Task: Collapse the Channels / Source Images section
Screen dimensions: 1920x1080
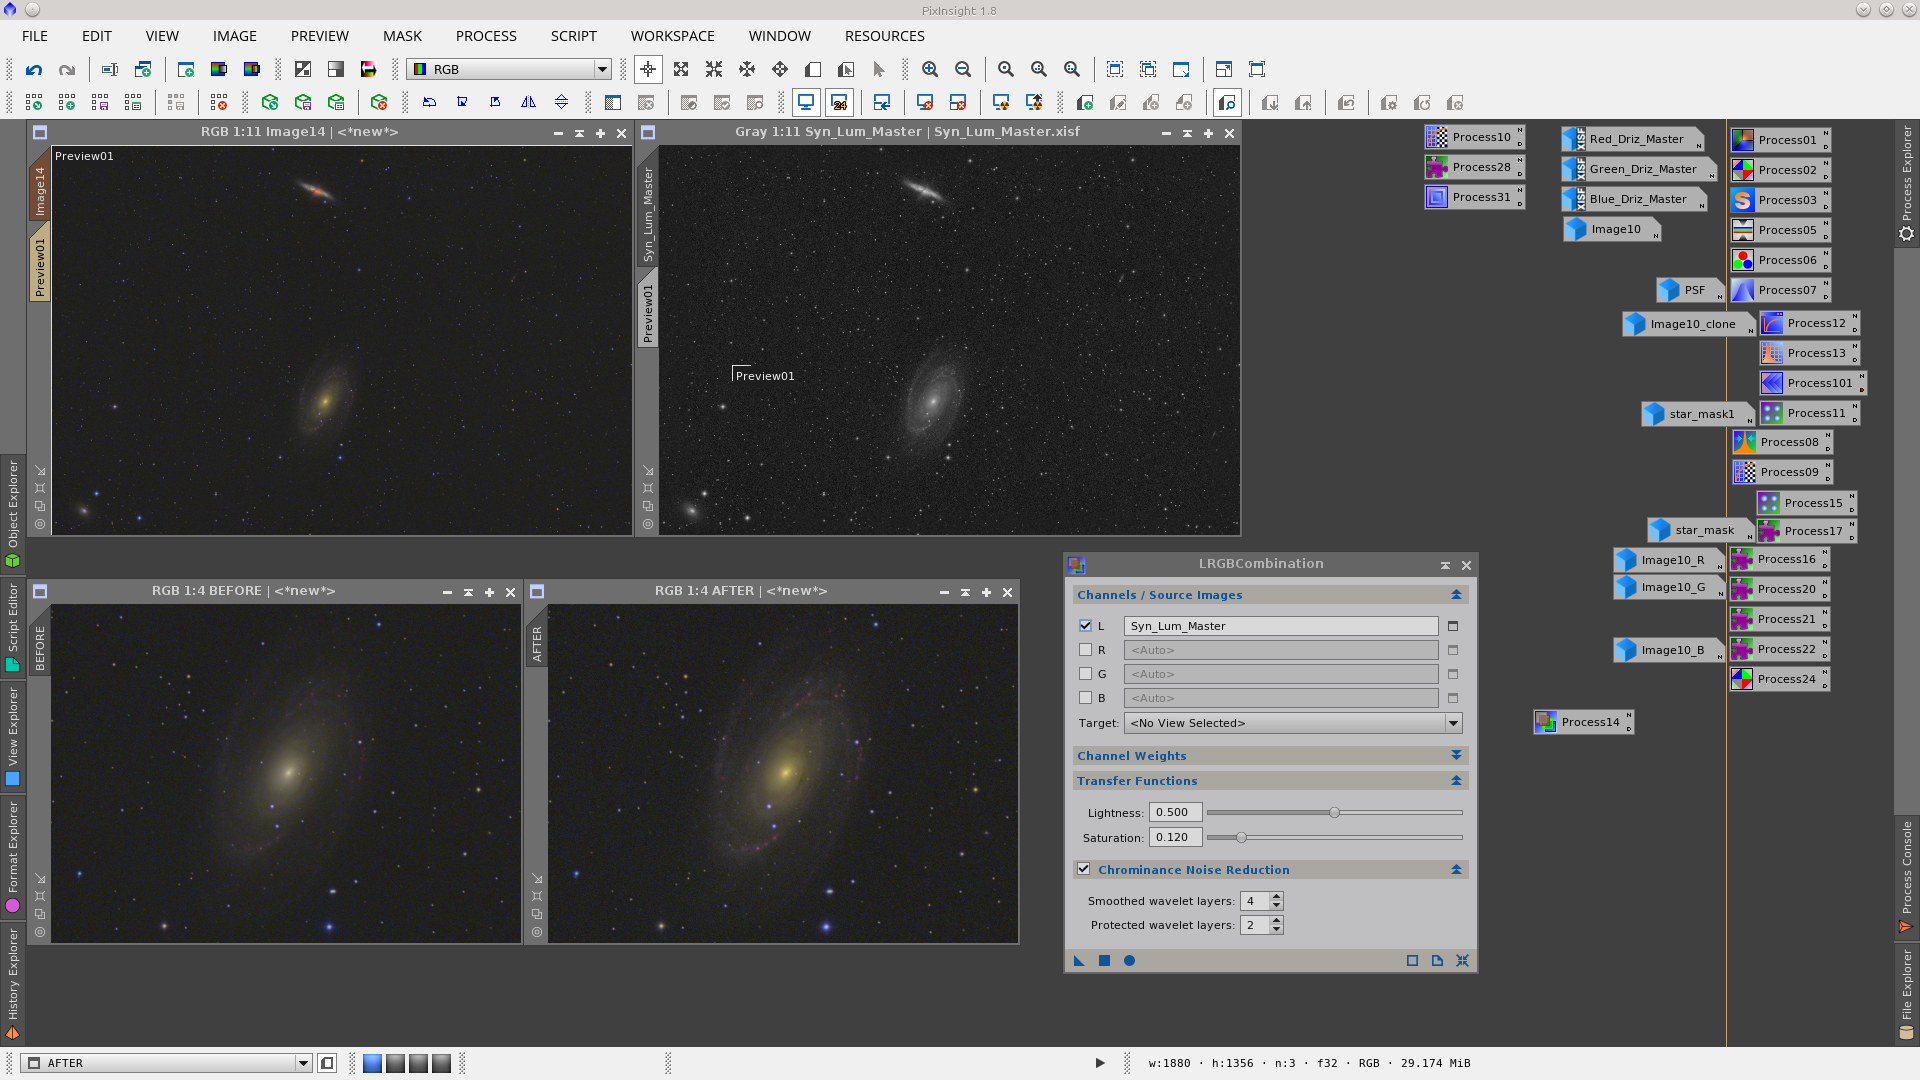Action: point(1457,594)
